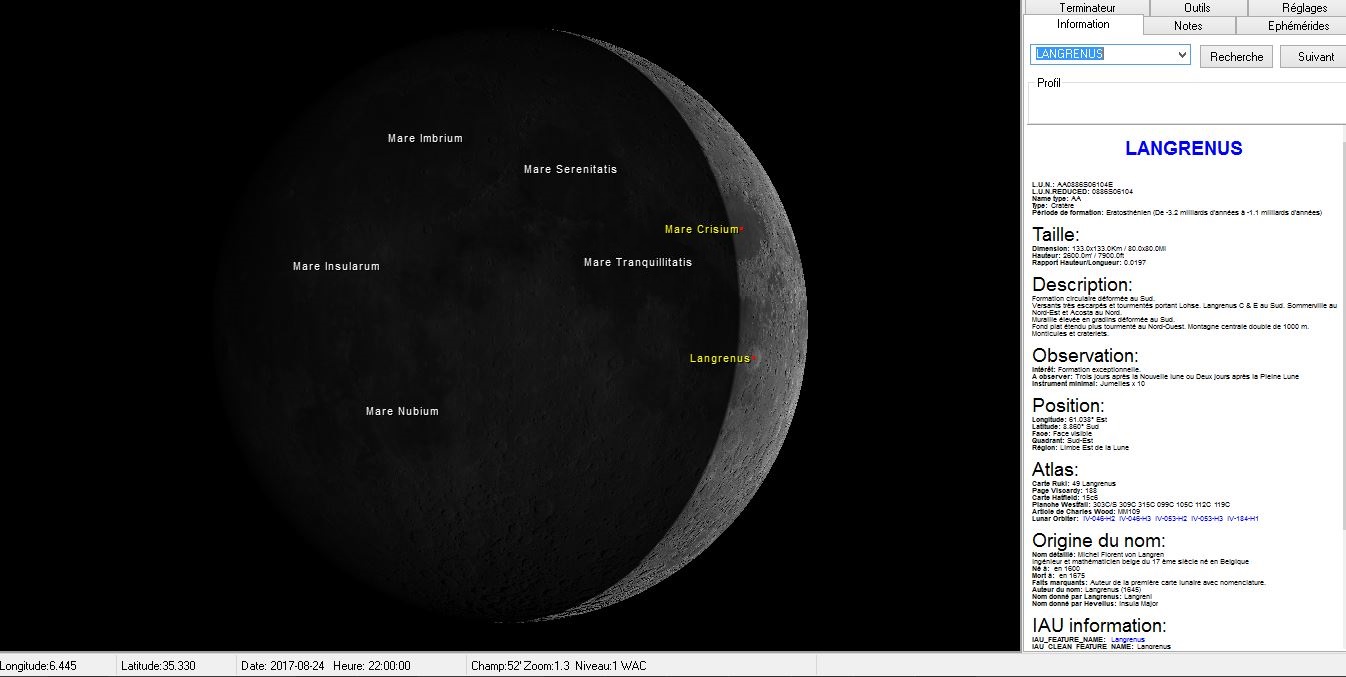Click the Position: section heading
Screen dimensions: 1346x677
tap(1068, 406)
